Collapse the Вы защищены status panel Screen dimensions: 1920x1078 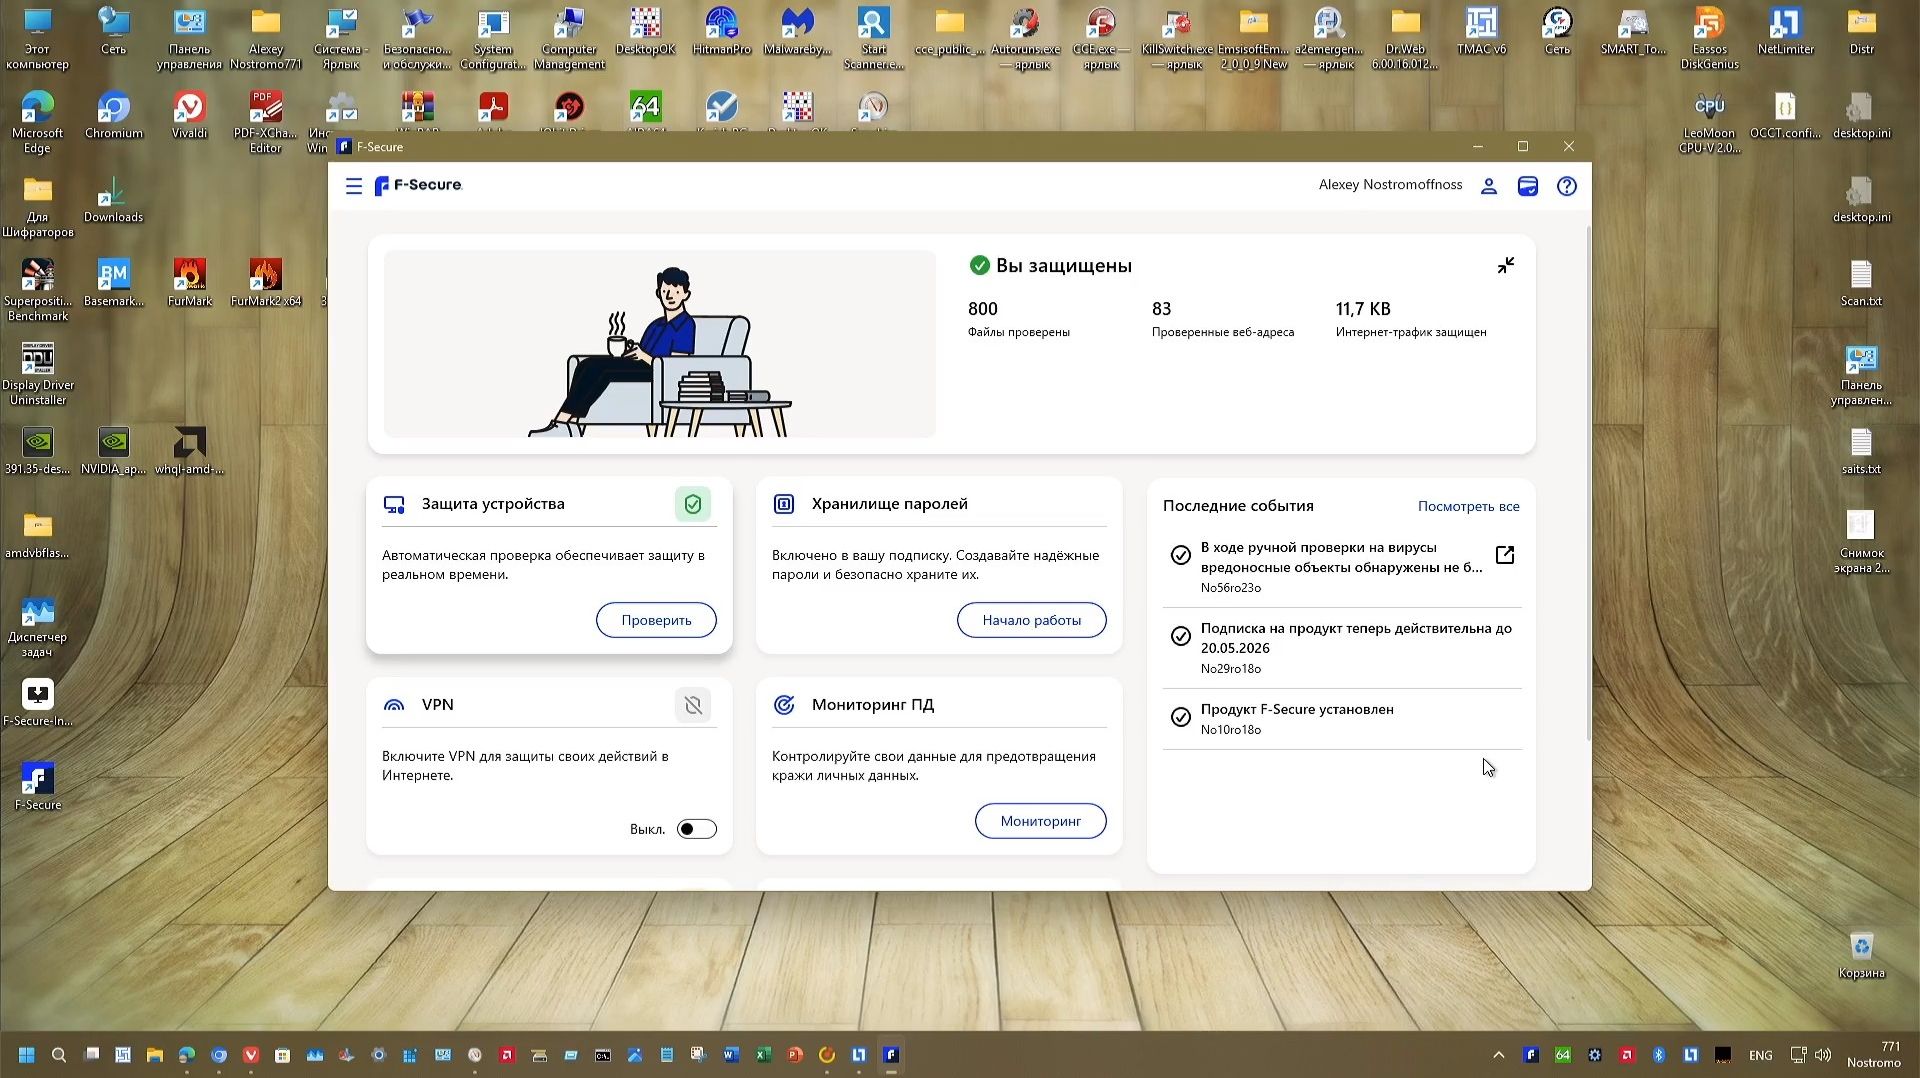coord(1506,265)
